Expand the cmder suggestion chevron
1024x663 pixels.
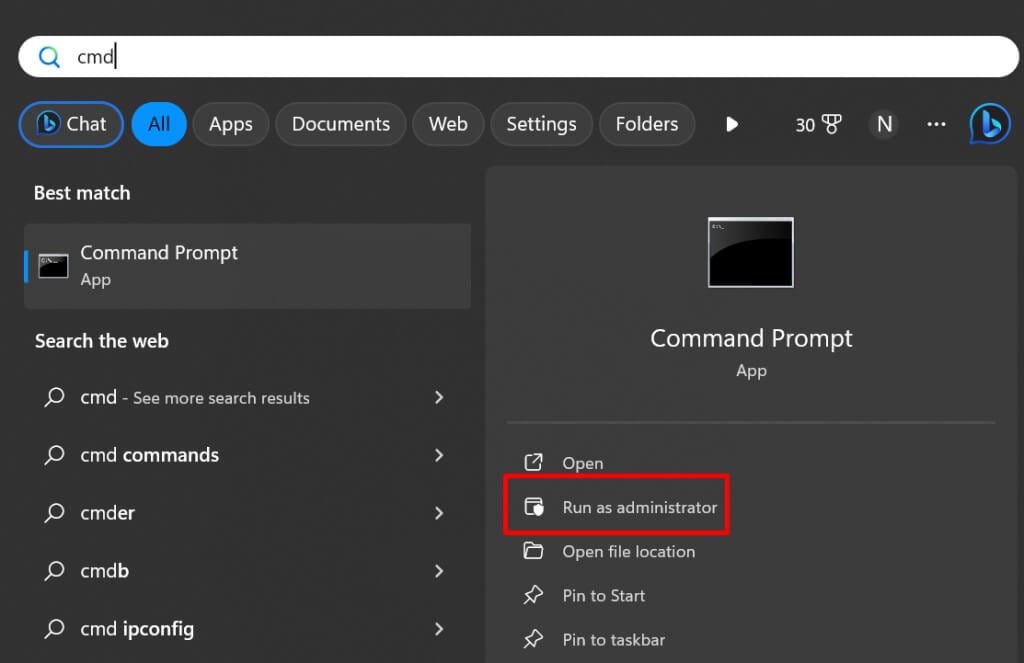438,513
